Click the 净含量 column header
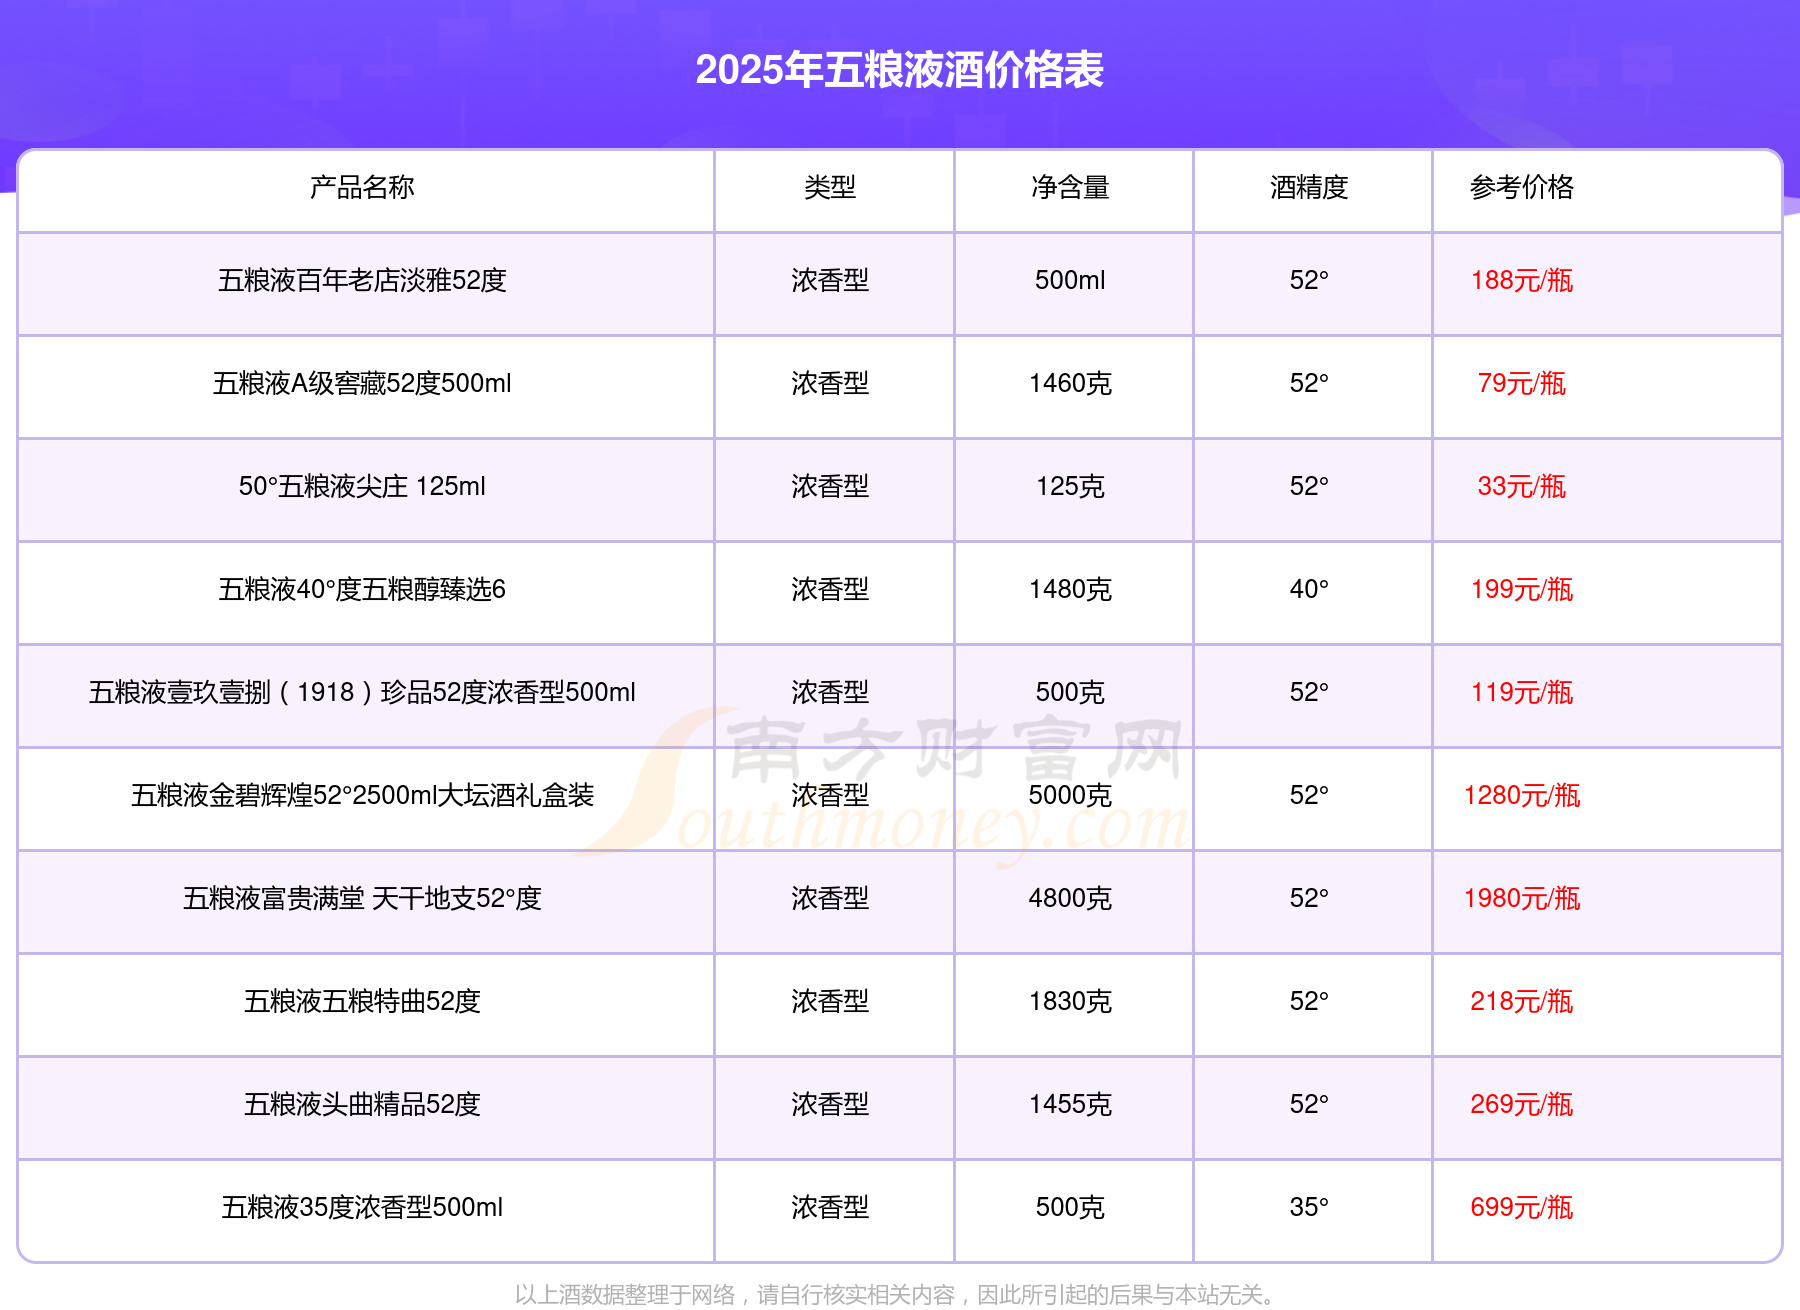1800x1310 pixels. click(1070, 187)
